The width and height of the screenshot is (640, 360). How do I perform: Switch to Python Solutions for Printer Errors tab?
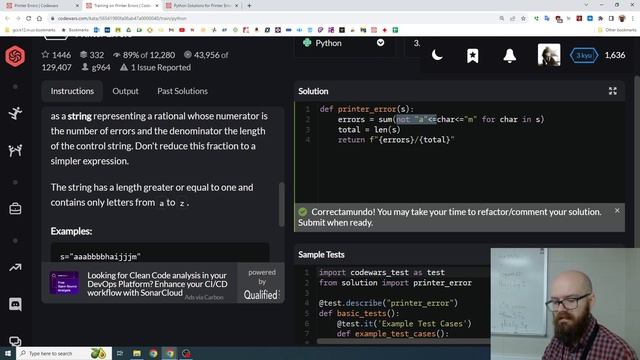pos(202,6)
